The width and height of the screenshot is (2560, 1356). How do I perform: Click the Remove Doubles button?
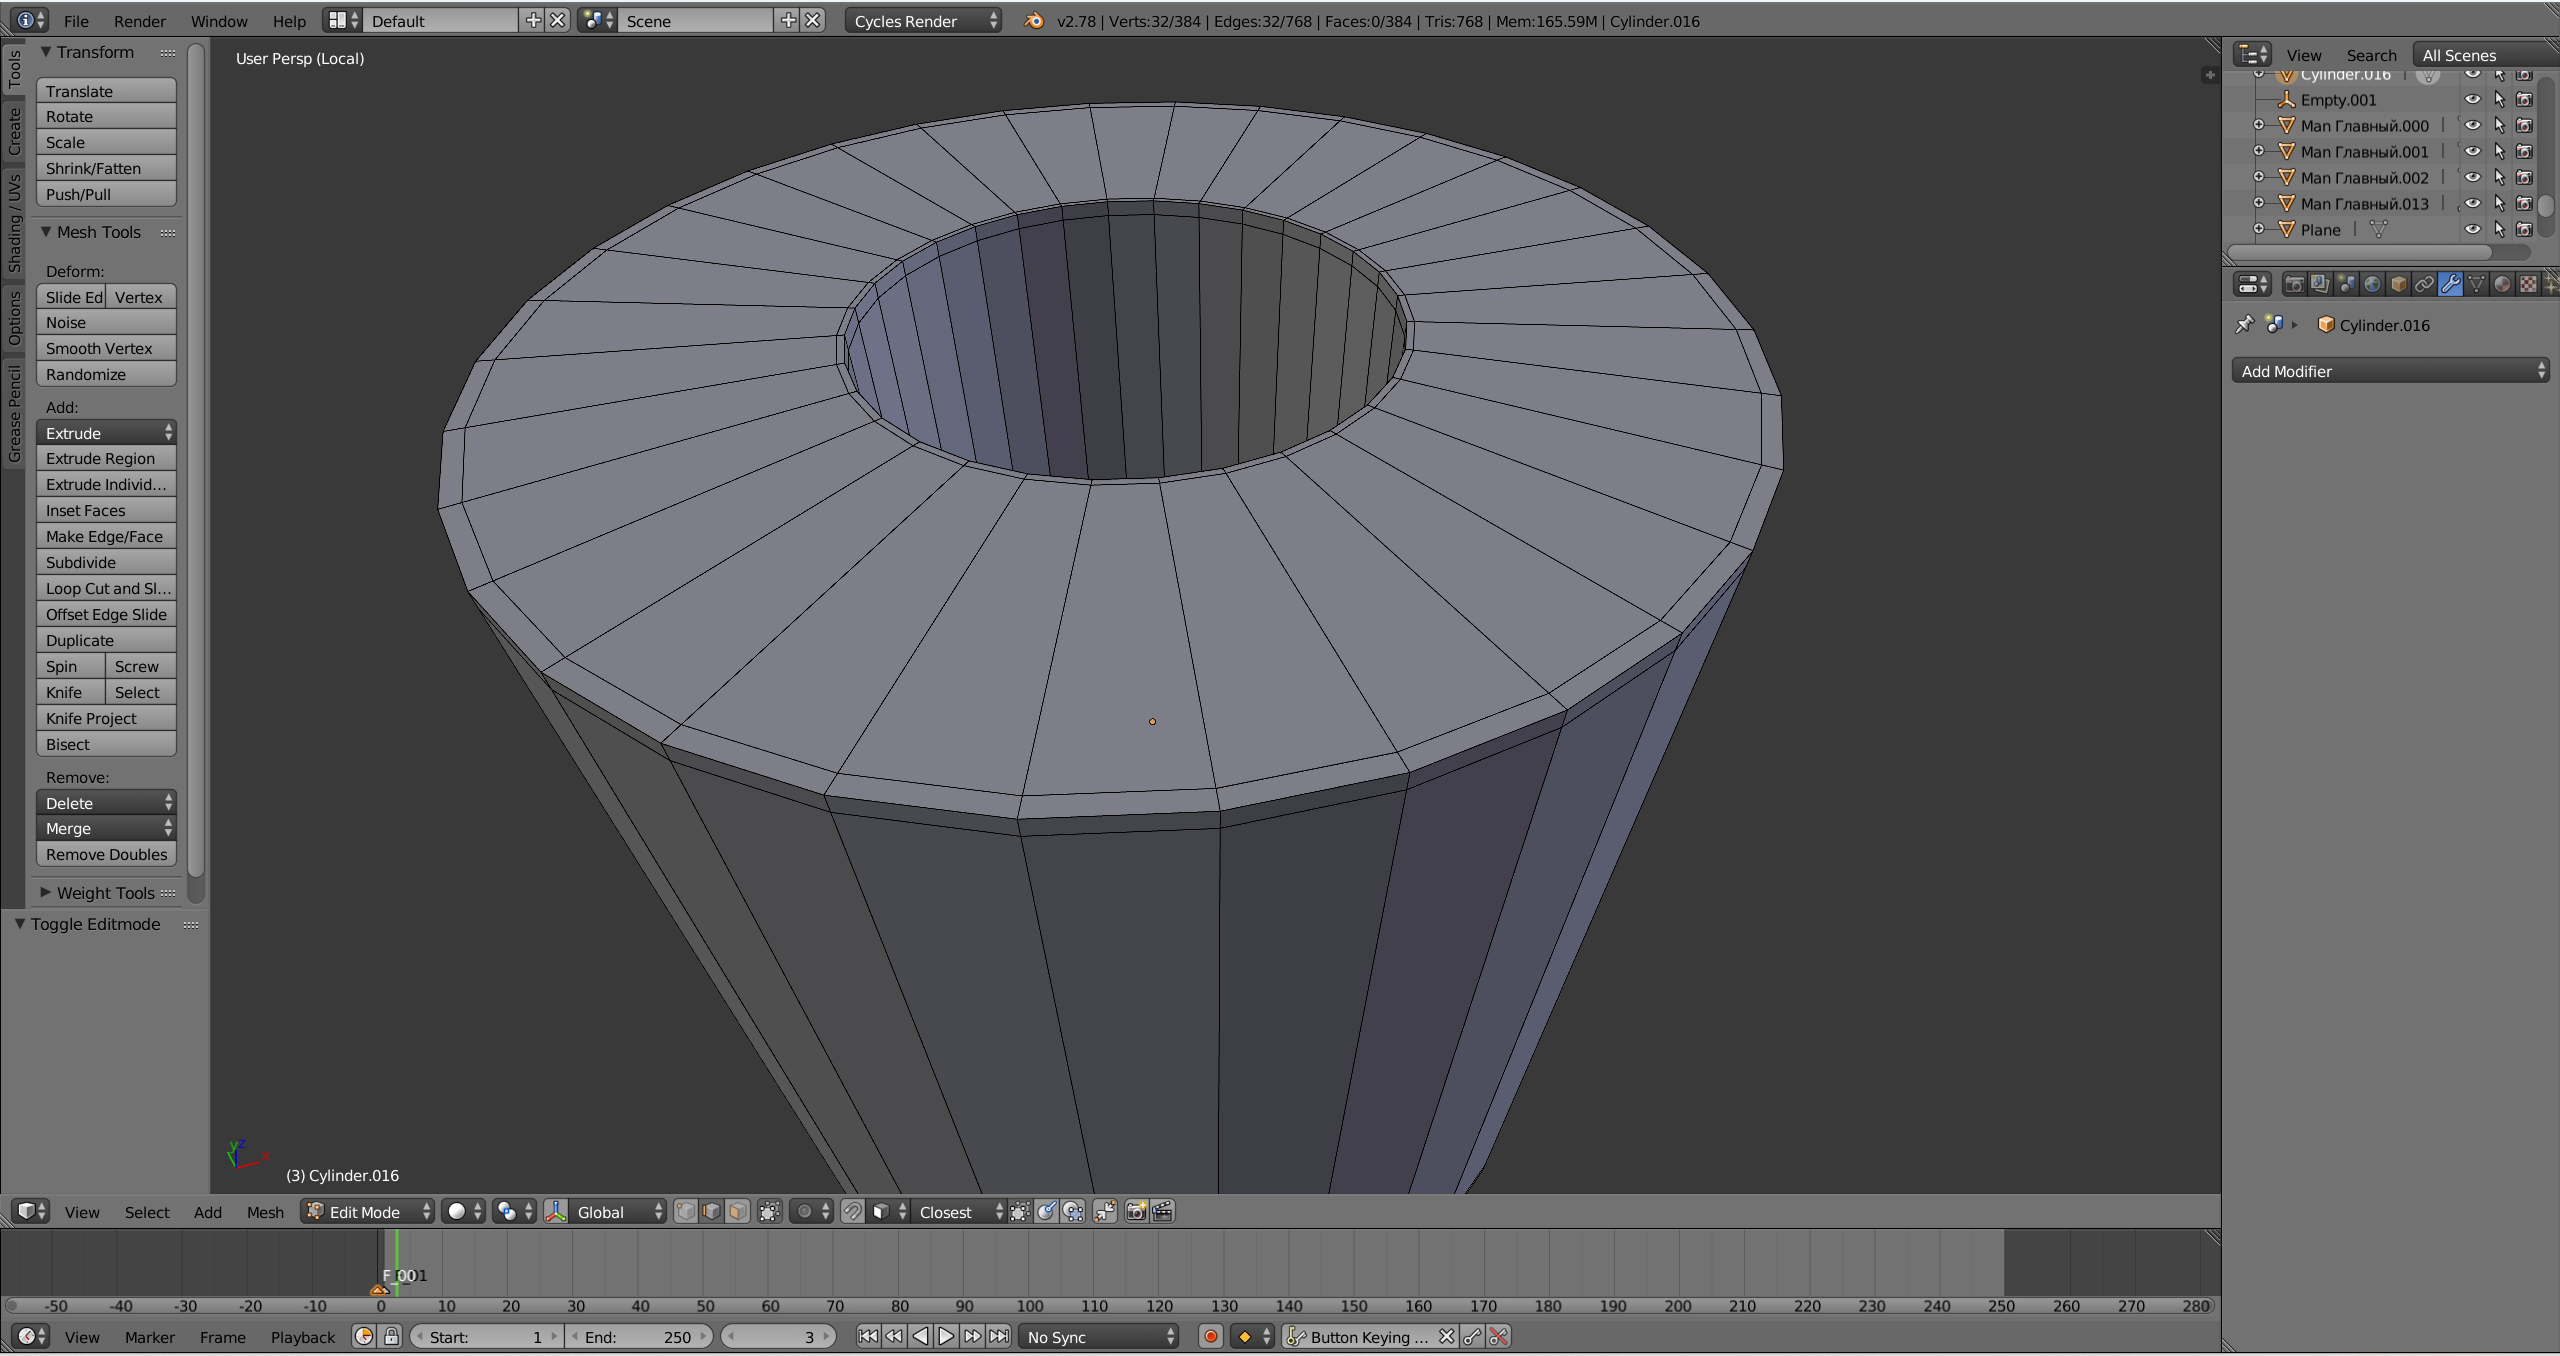(x=106, y=855)
